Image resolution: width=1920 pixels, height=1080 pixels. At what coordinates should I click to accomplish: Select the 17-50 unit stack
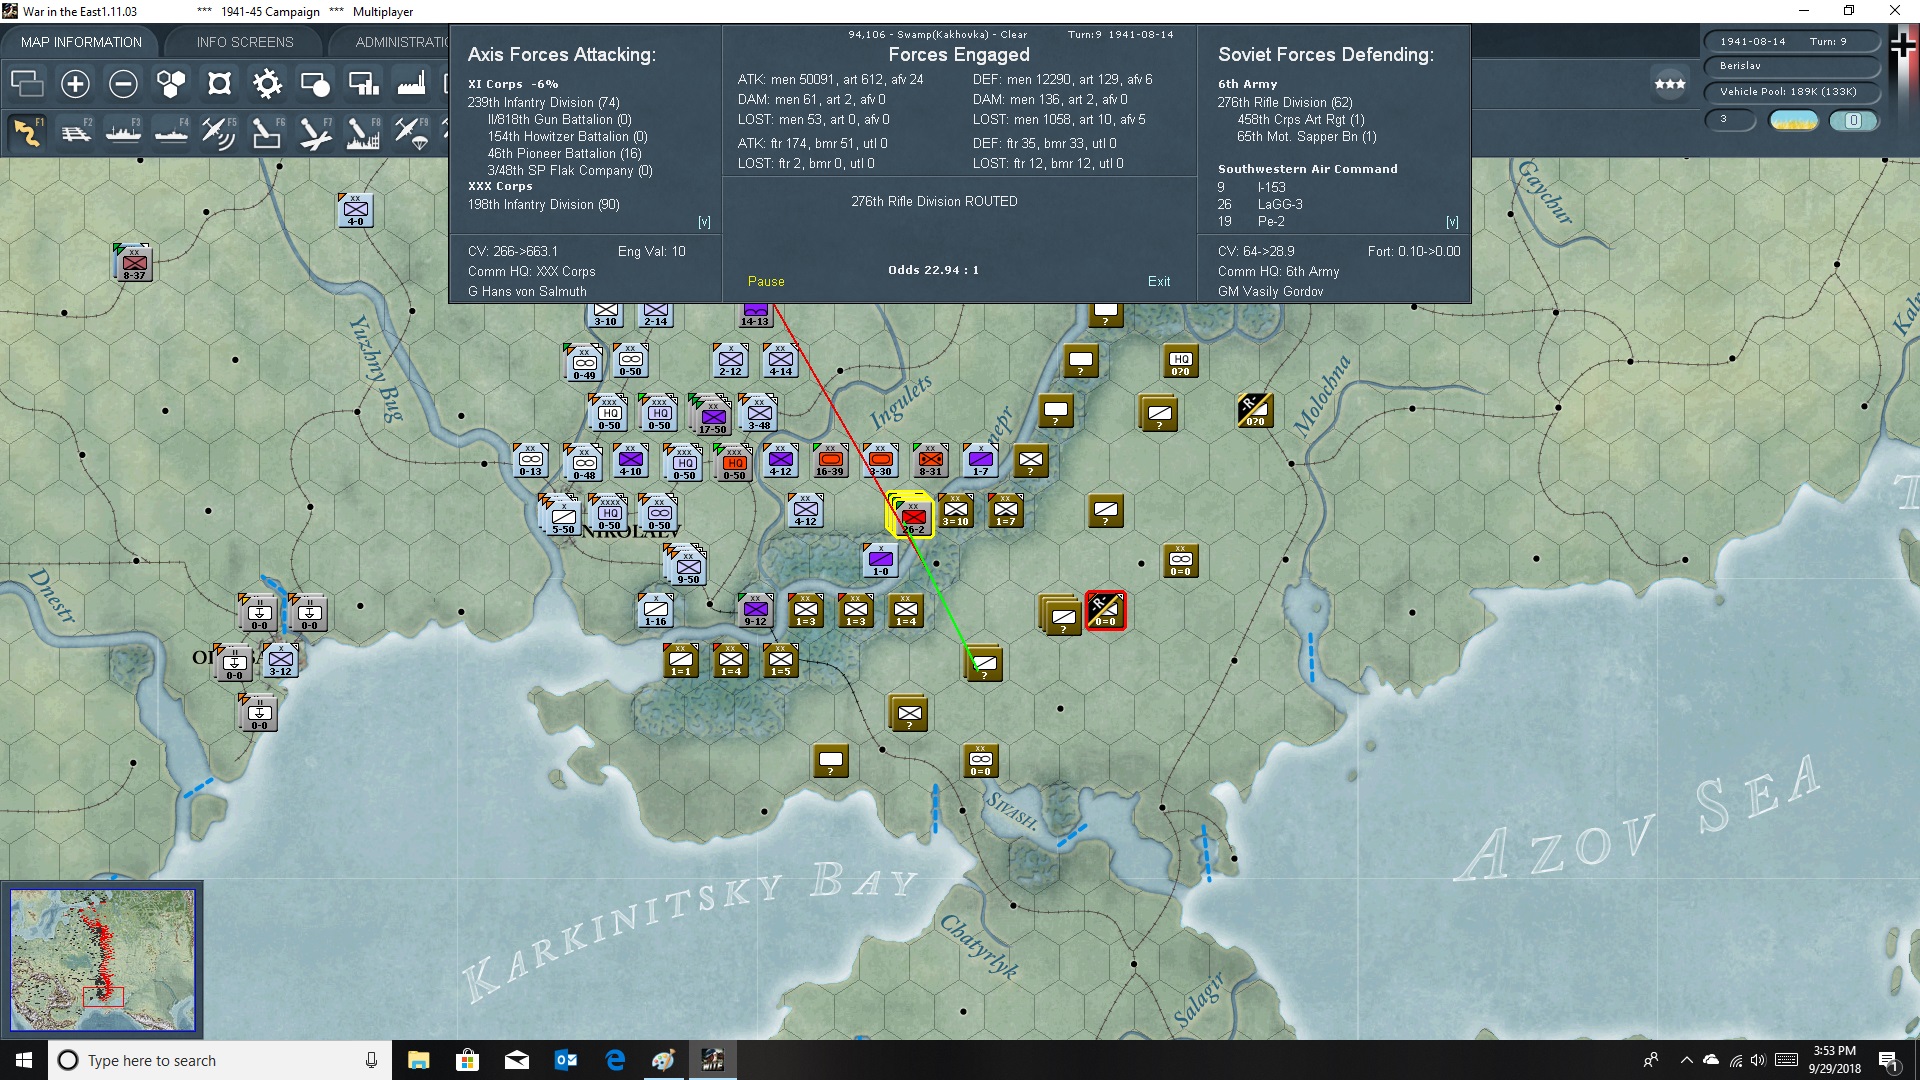tap(711, 414)
